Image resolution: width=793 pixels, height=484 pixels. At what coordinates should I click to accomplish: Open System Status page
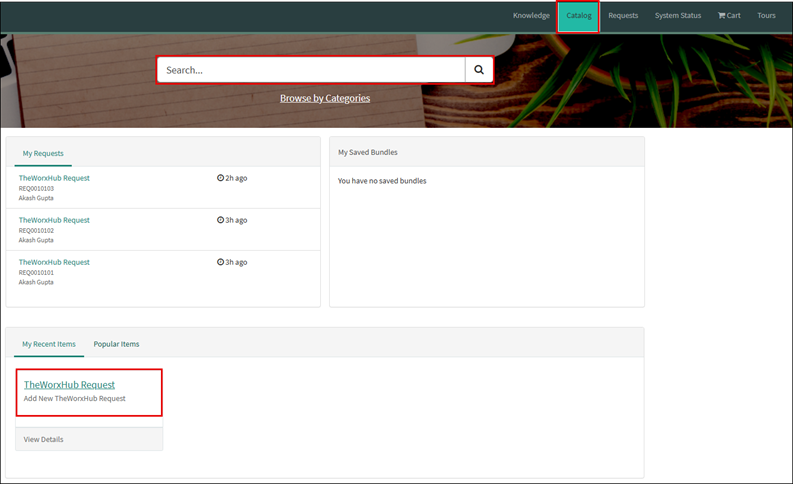(x=678, y=16)
